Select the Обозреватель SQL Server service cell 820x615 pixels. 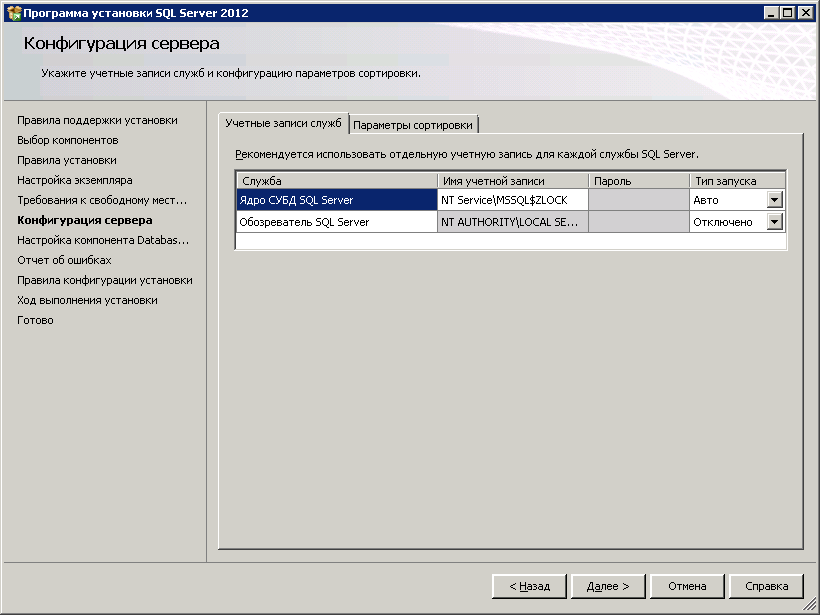tap(336, 222)
